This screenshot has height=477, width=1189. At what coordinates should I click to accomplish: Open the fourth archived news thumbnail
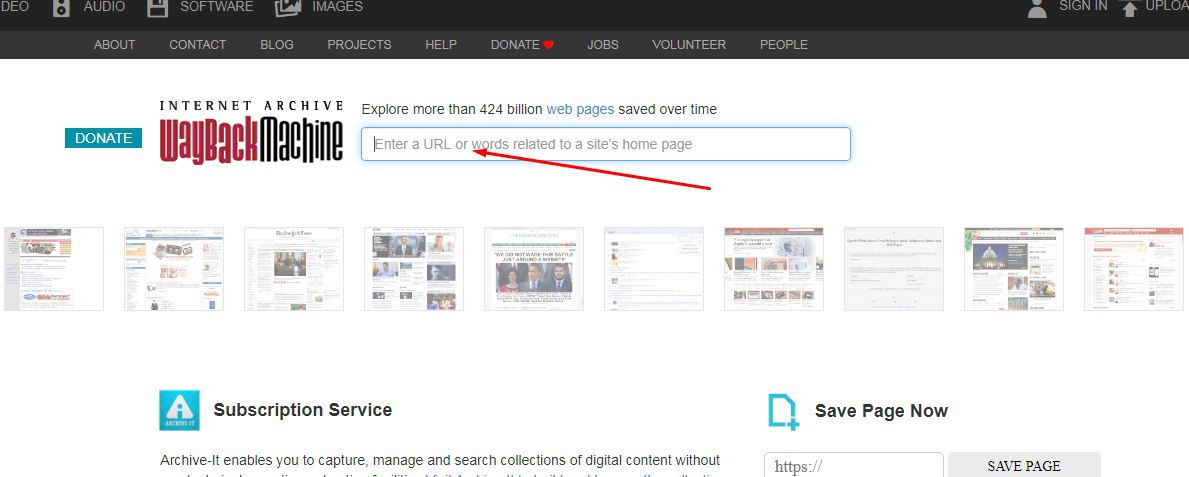414,268
